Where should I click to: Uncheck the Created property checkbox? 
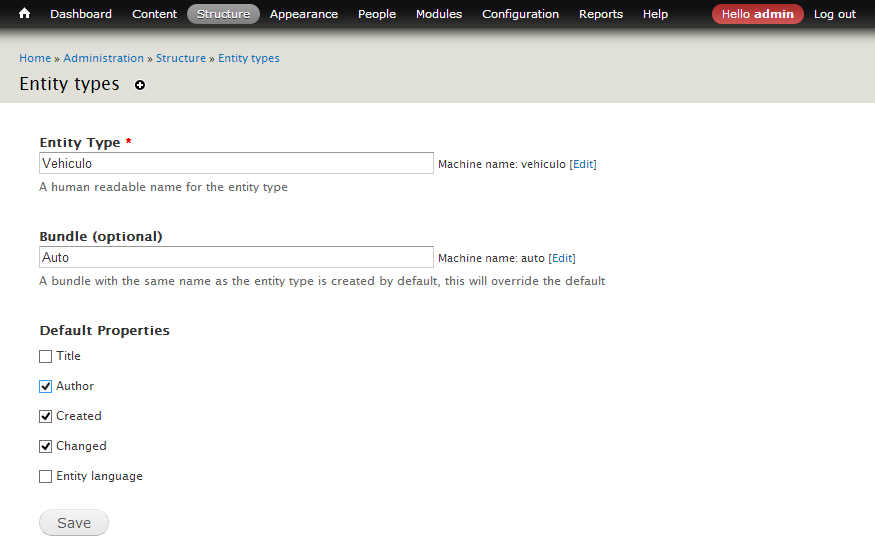tap(46, 416)
